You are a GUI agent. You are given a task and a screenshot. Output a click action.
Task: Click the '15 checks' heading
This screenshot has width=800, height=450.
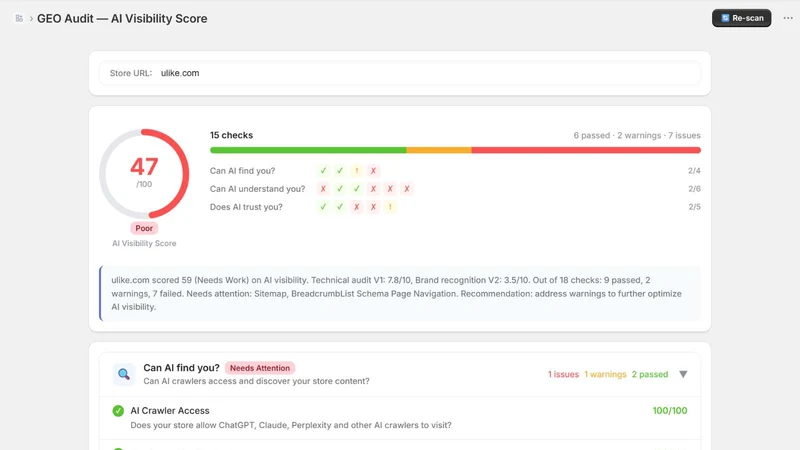[231, 135]
